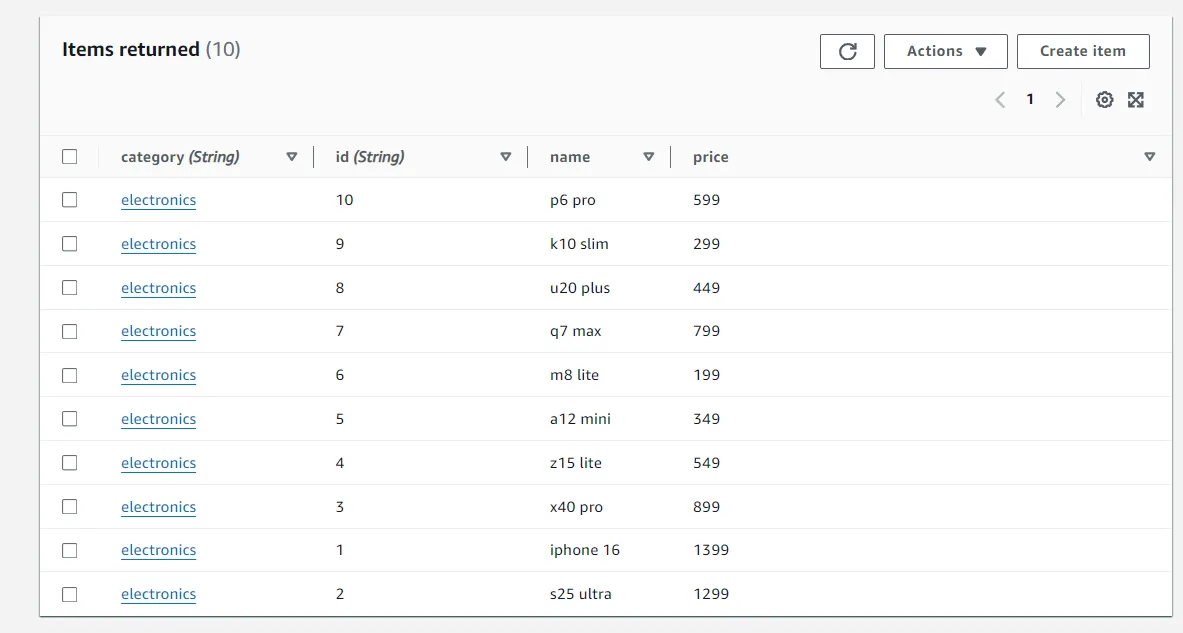Open the price column filter dropdown
Screen dimensions: 1183x633
coord(1149,156)
